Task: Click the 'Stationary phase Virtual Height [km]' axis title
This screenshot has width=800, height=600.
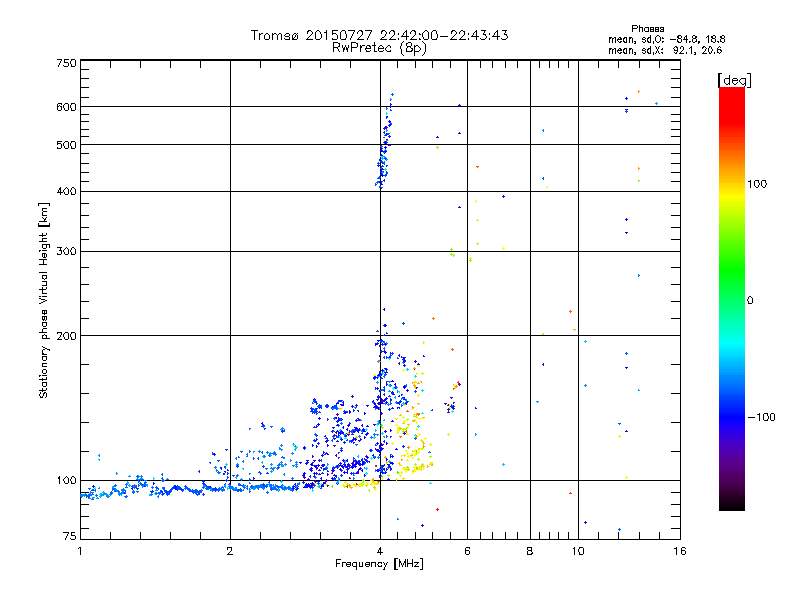Action: click(x=44, y=301)
